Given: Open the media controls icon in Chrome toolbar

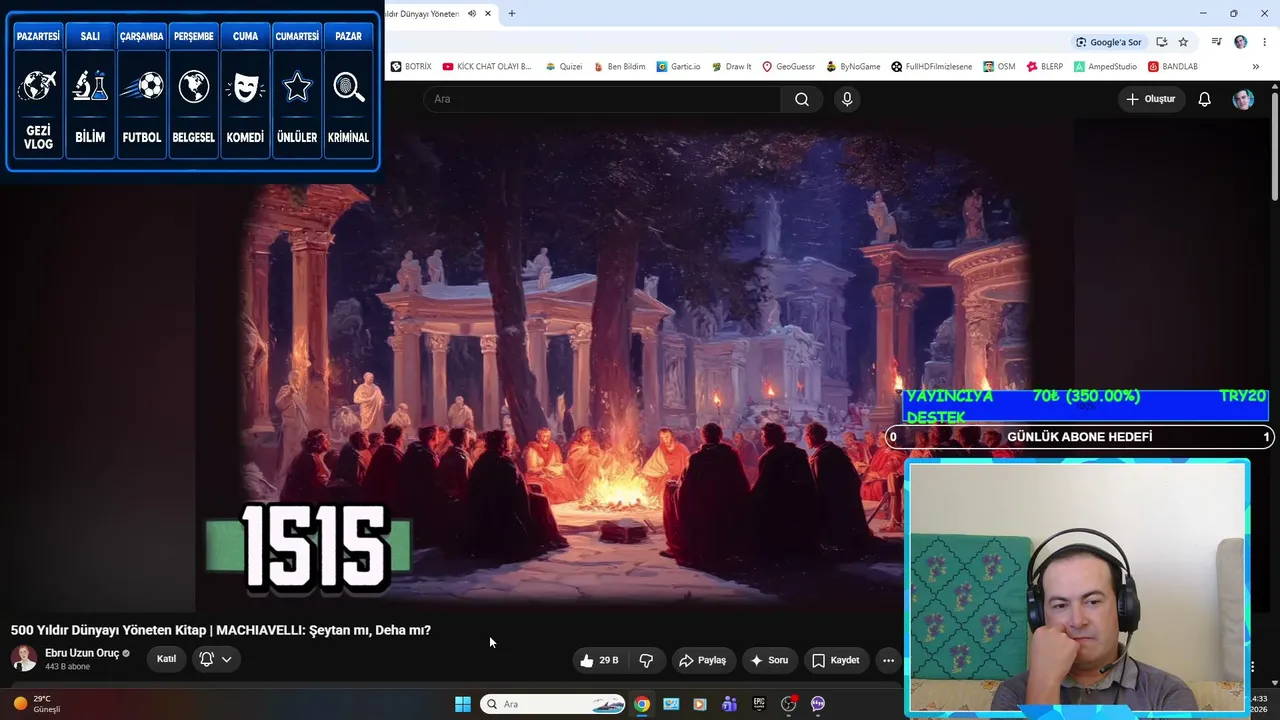Looking at the screenshot, I should point(1216,42).
